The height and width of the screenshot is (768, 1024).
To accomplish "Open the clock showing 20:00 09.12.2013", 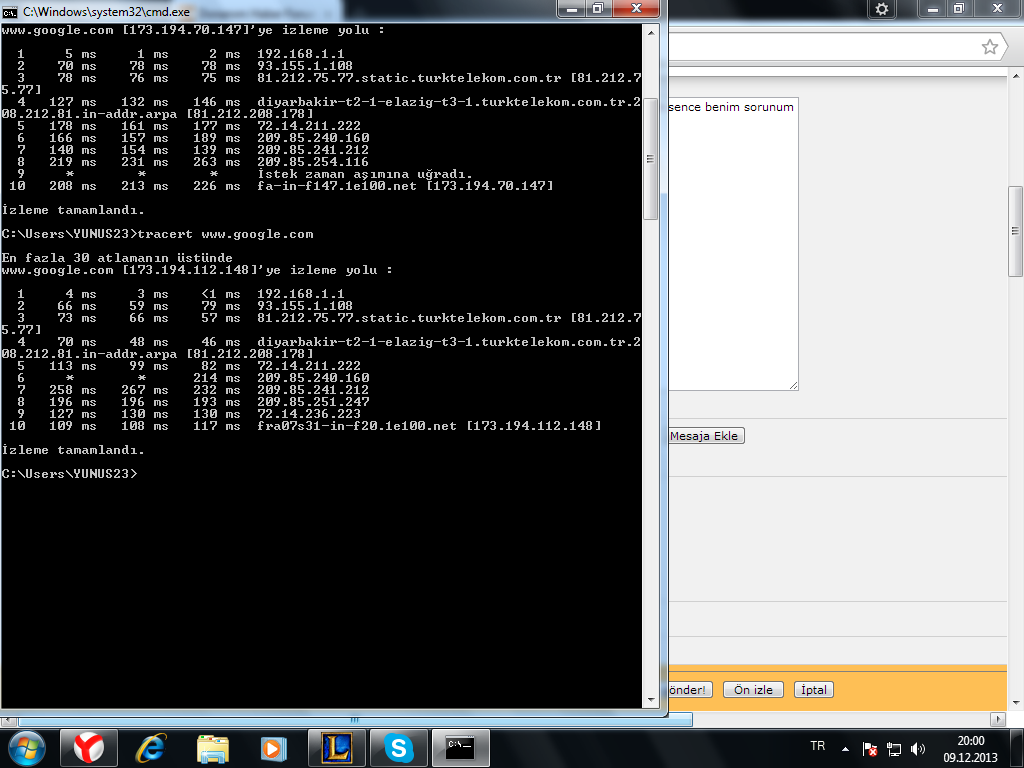I will pyautogui.click(x=970, y=749).
